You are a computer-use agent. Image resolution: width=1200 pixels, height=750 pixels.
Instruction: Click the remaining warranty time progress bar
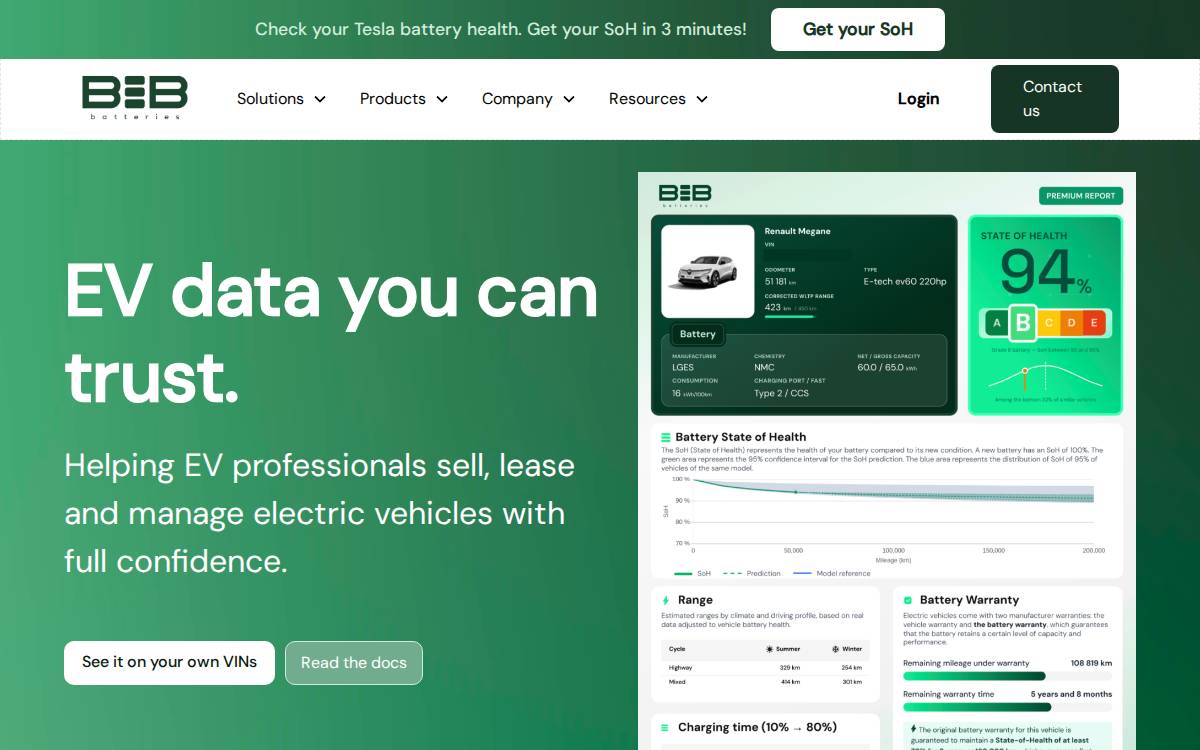pyautogui.click(x=1007, y=707)
